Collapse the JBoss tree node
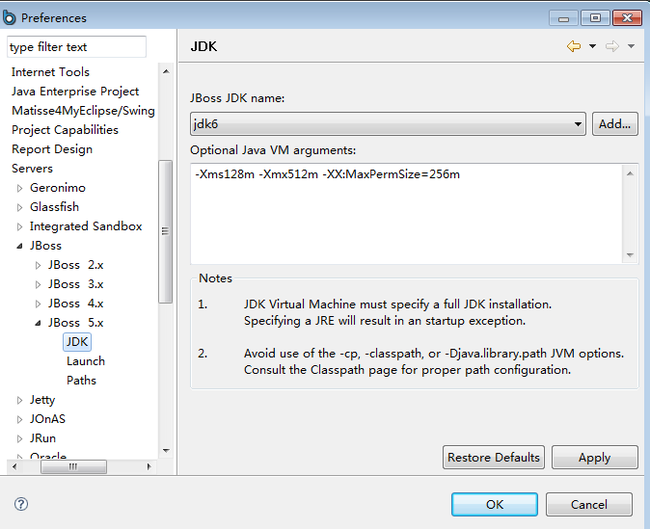650x529 pixels. point(19,246)
